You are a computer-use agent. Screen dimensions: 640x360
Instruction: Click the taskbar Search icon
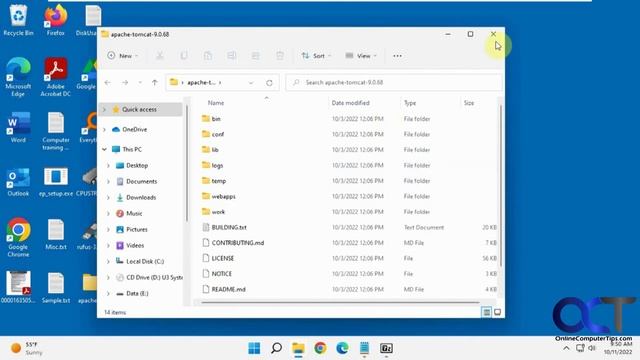276,348
